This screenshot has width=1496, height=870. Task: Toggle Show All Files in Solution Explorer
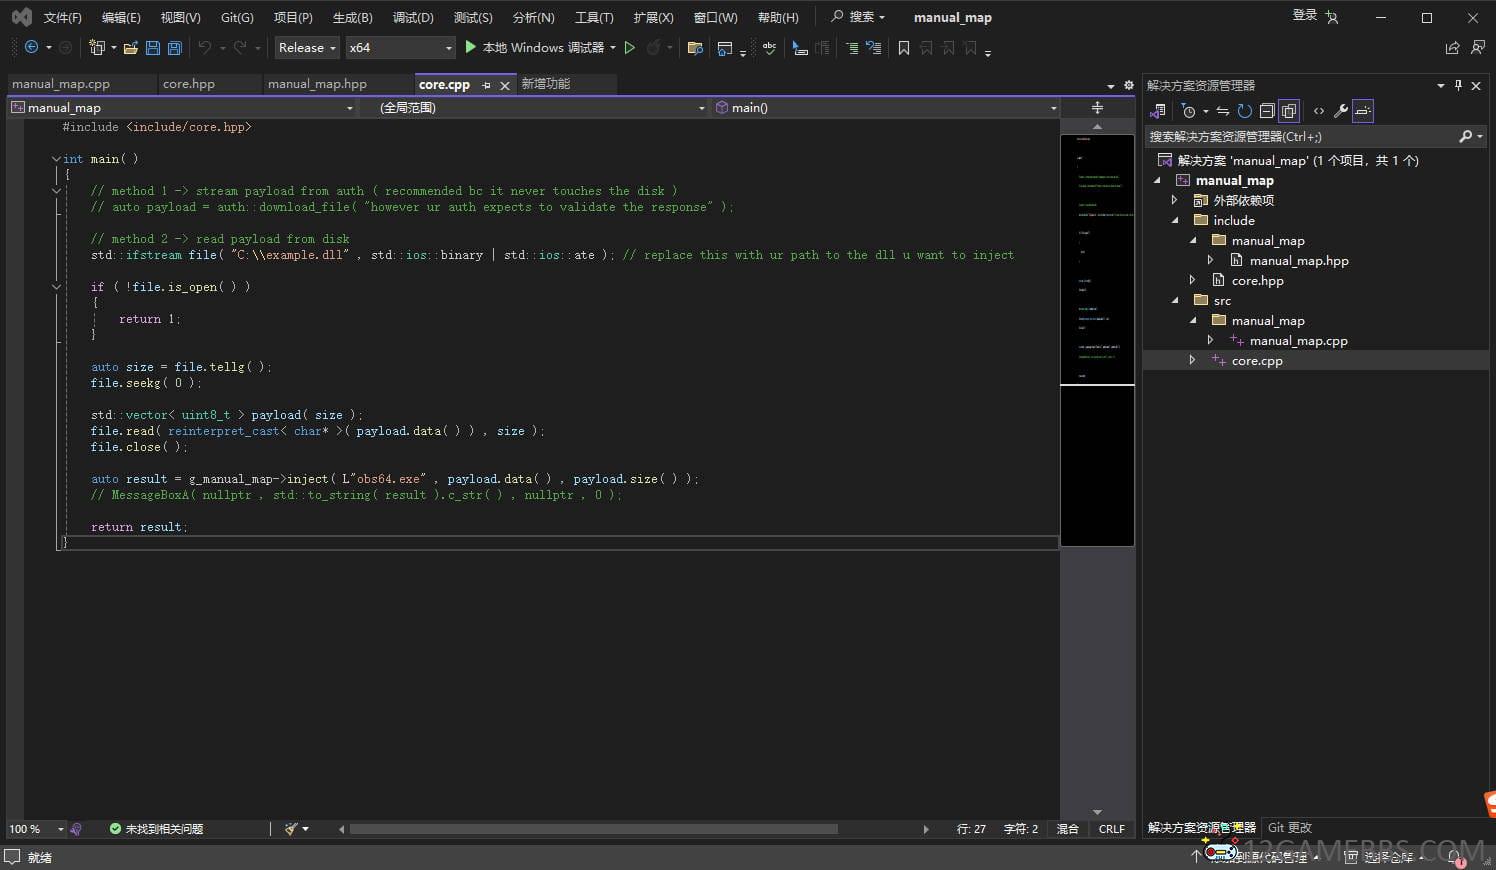click(x=1289, y=111)
